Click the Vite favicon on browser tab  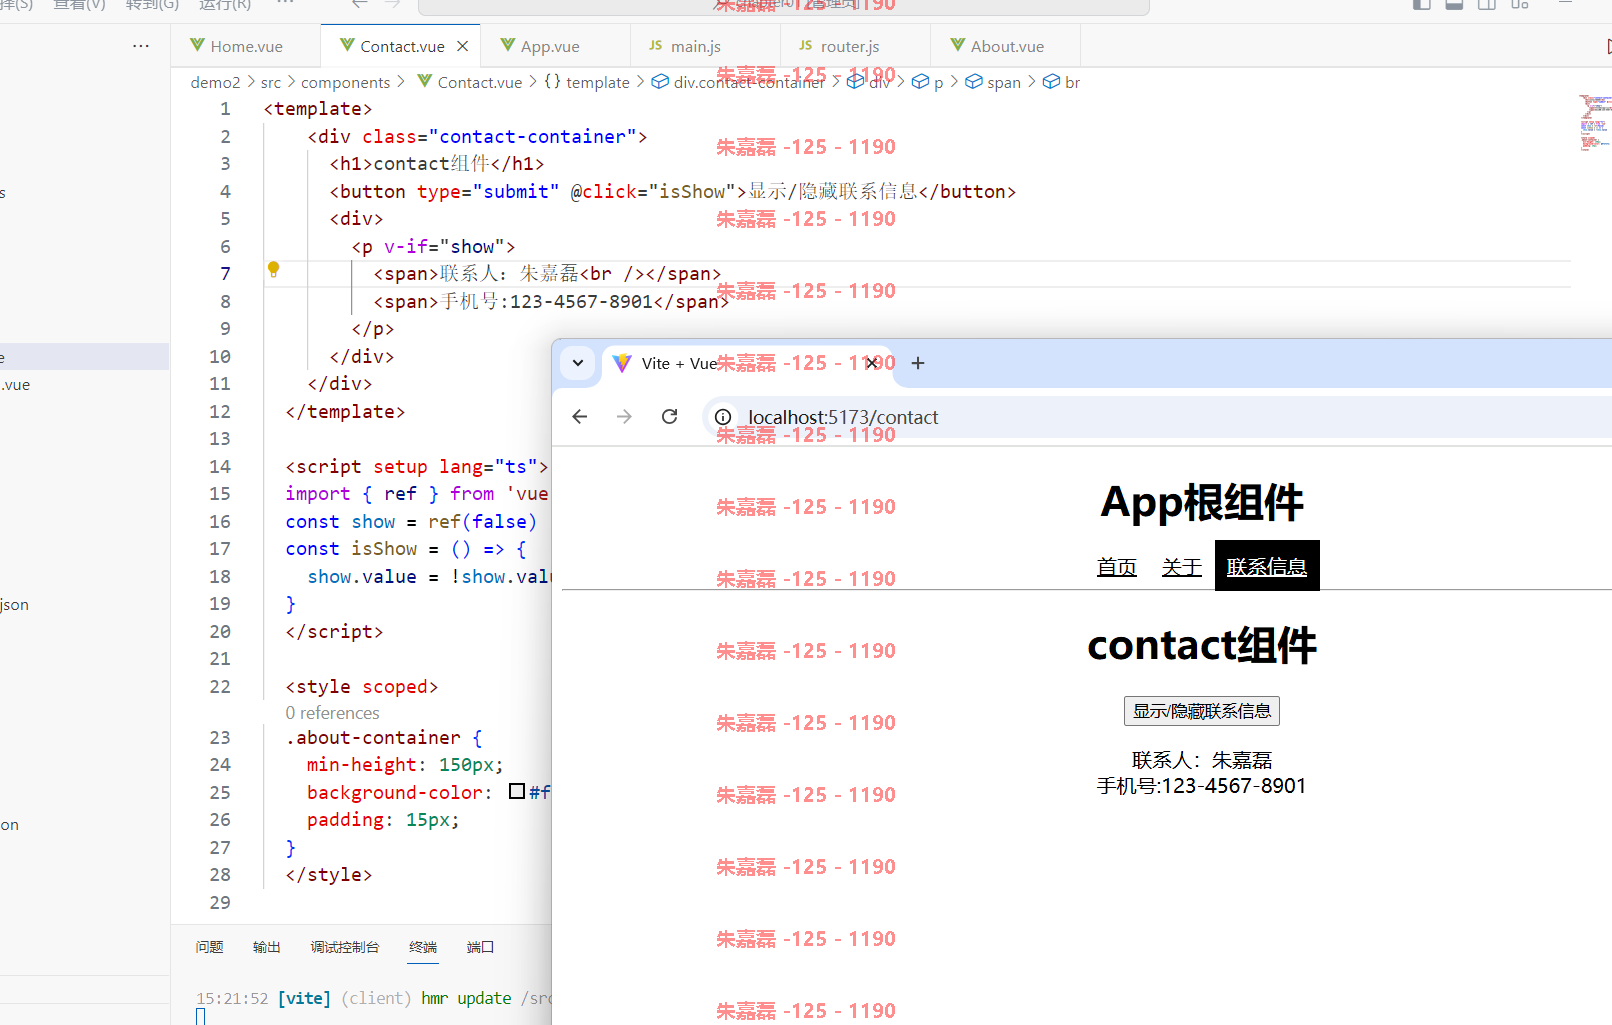pyautogui.click(x=622, y=363)
